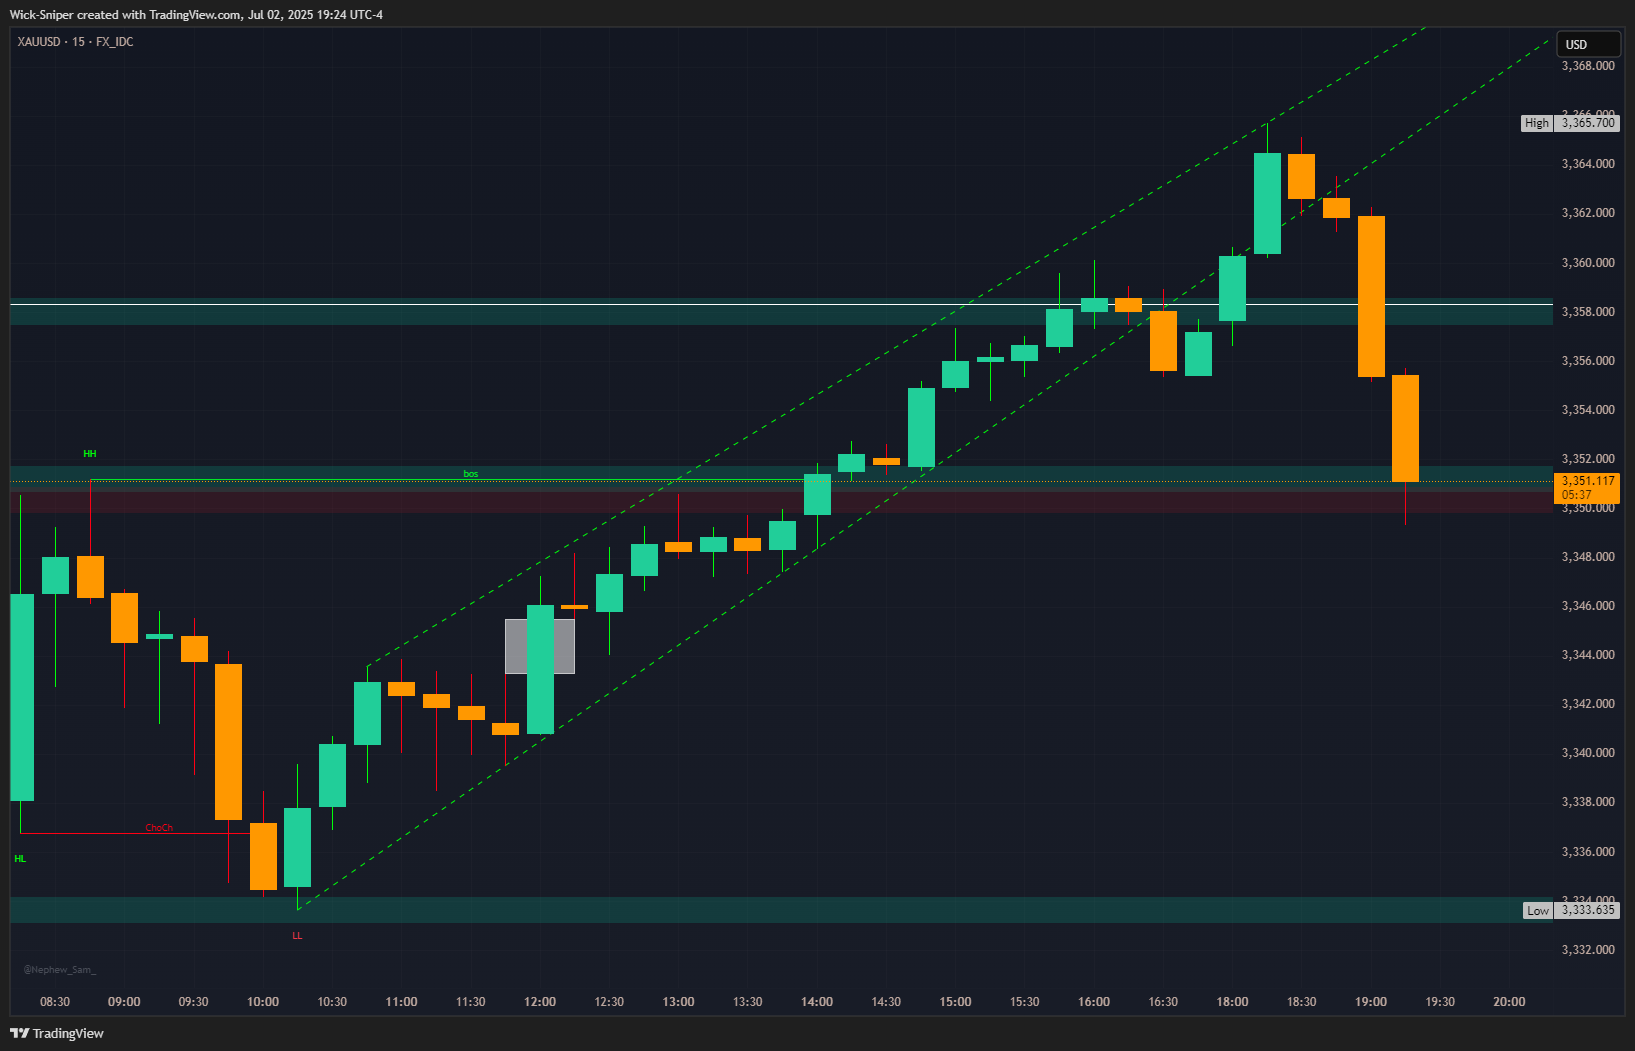Click the 3,344.000 price axis label
This screenshot has height=1051, width=1635.
(1588, 655)
